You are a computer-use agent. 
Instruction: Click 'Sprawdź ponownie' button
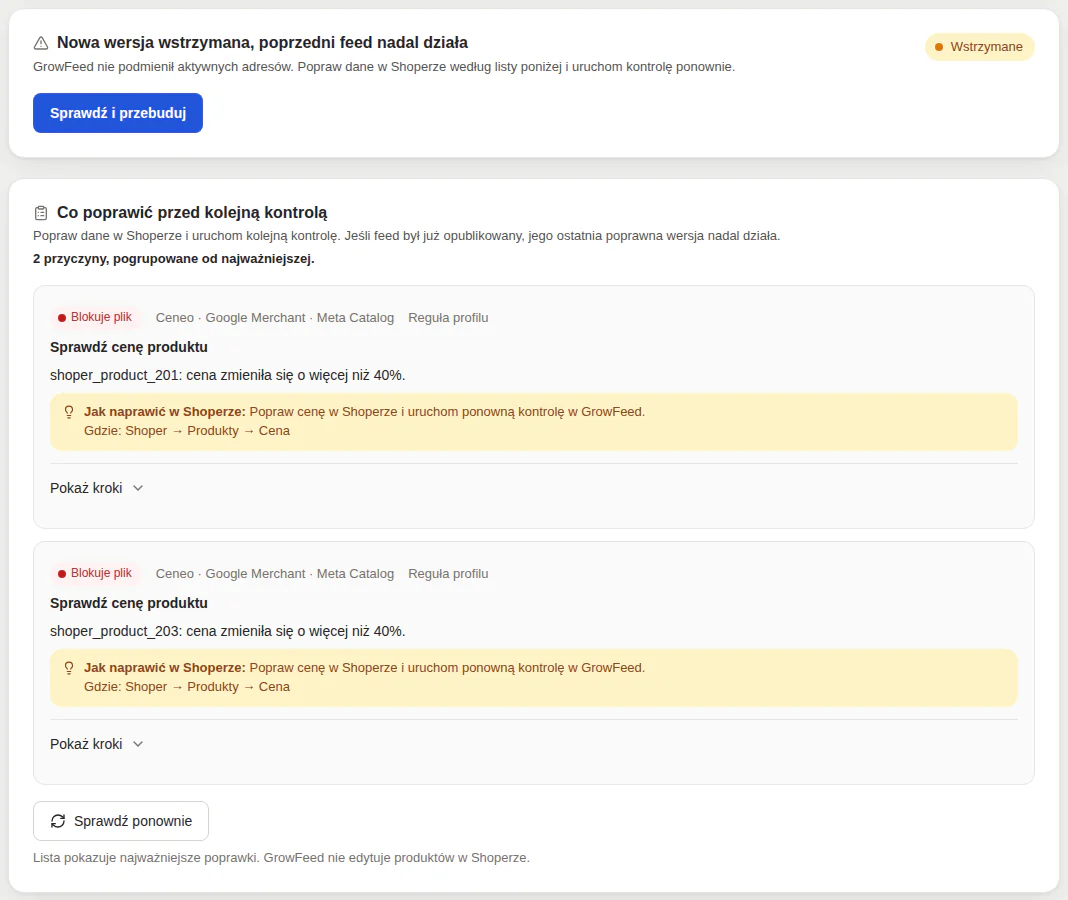121,821
